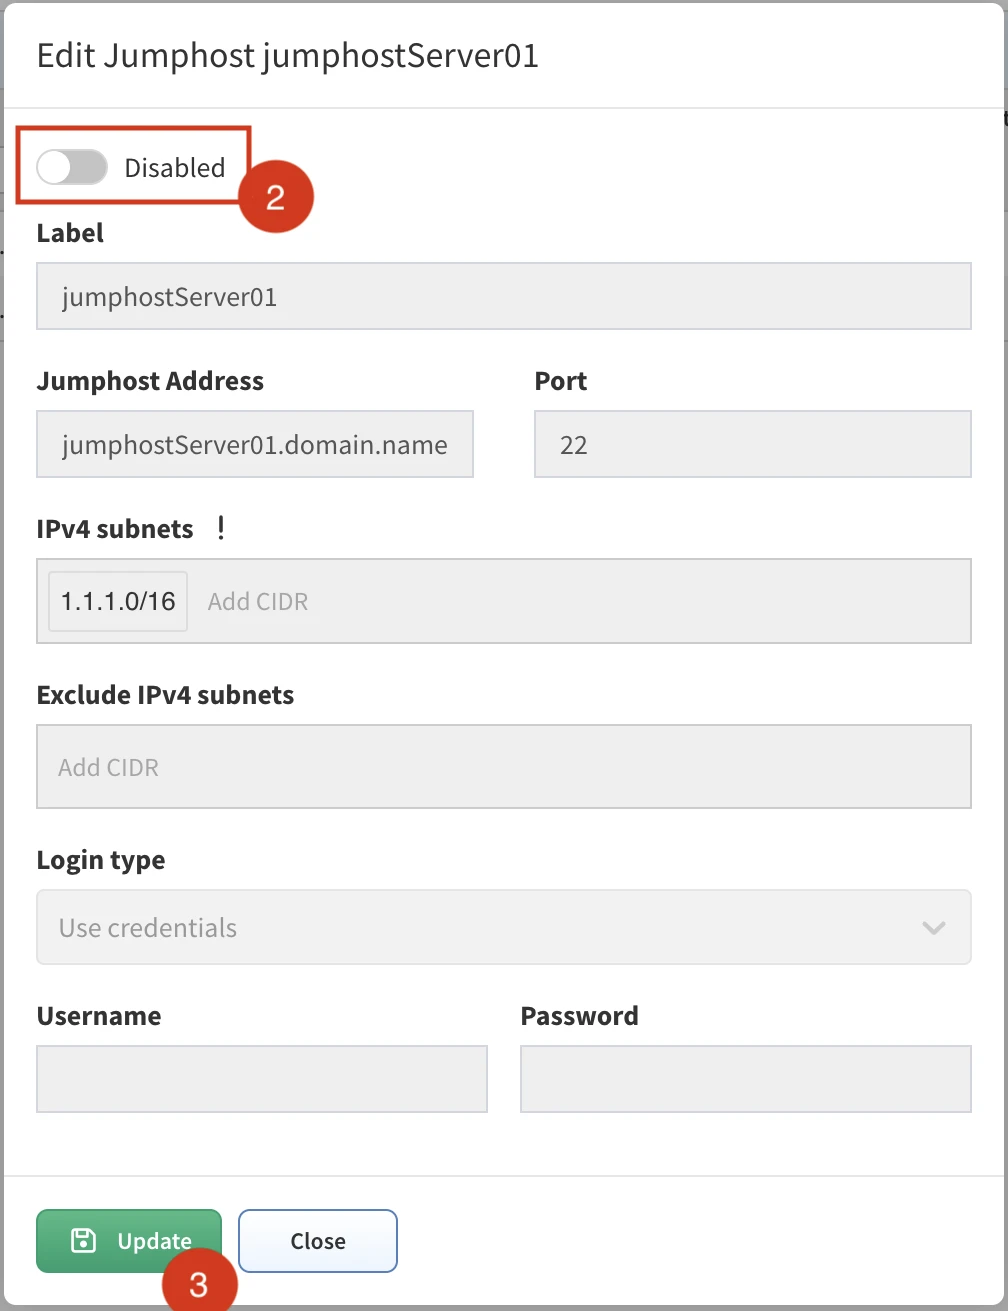Click the red step 3 annotation badge
The height and width of the screenshot is (1311, 1008).
pos(199,1283)
